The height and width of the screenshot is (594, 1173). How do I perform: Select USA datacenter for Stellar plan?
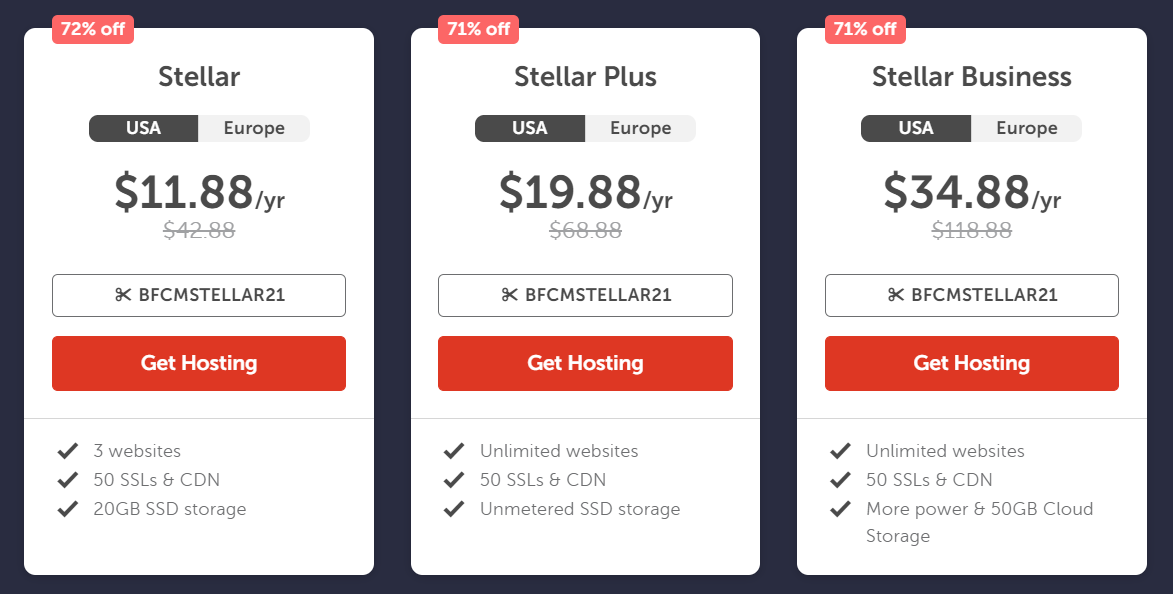pos(144,128)
